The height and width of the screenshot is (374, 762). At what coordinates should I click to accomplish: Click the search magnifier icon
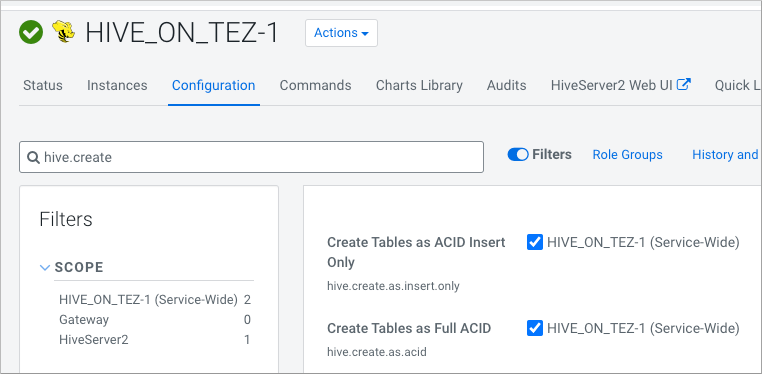point(33,157)
